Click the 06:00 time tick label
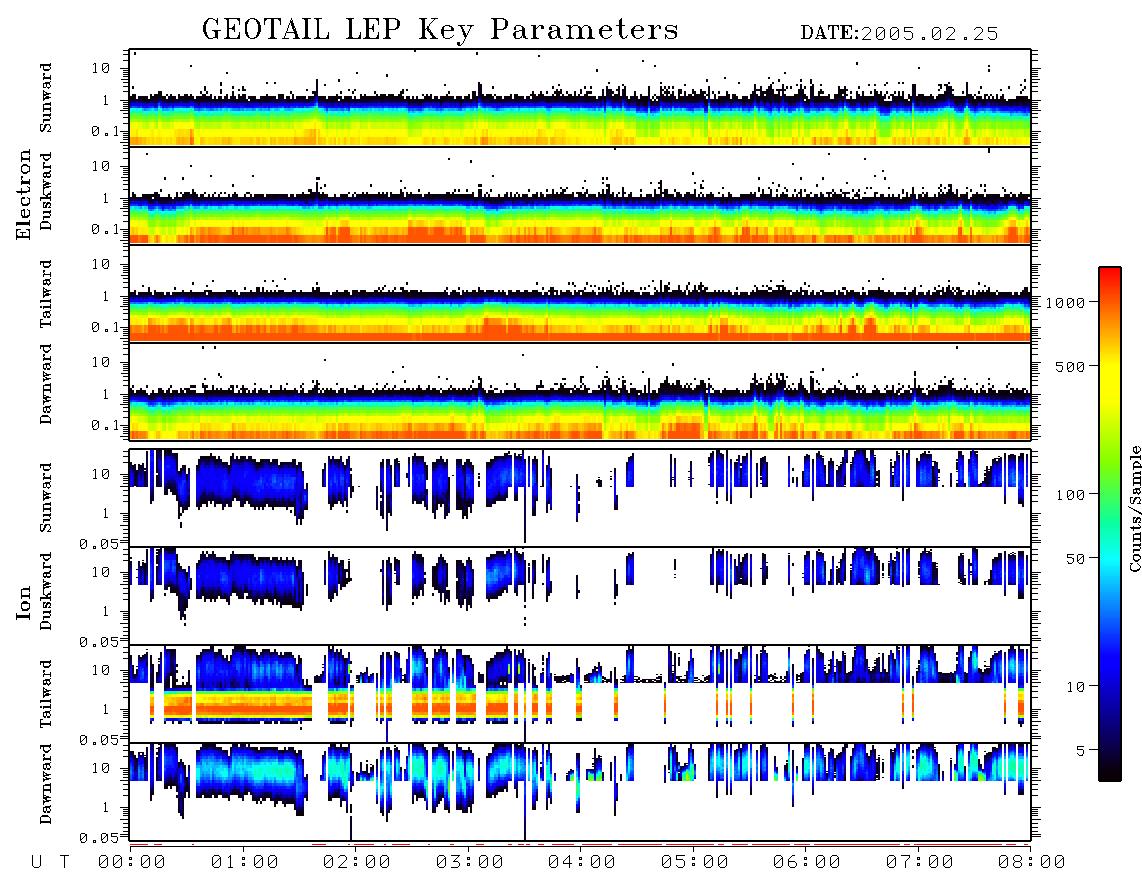This screenshot has height=880, width=1142. pos(807,862)
